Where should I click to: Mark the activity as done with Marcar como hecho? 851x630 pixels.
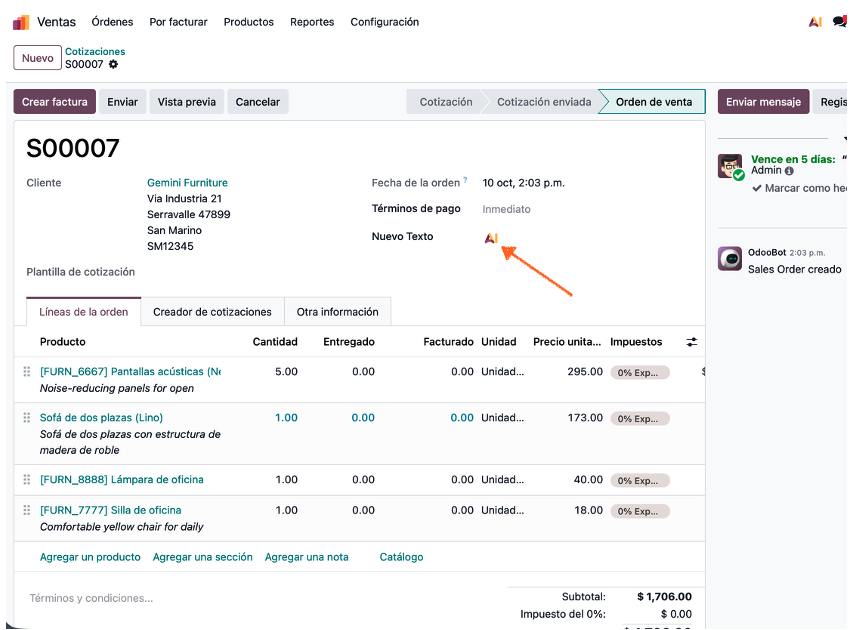pyautogui.click(x=800, y=188)
